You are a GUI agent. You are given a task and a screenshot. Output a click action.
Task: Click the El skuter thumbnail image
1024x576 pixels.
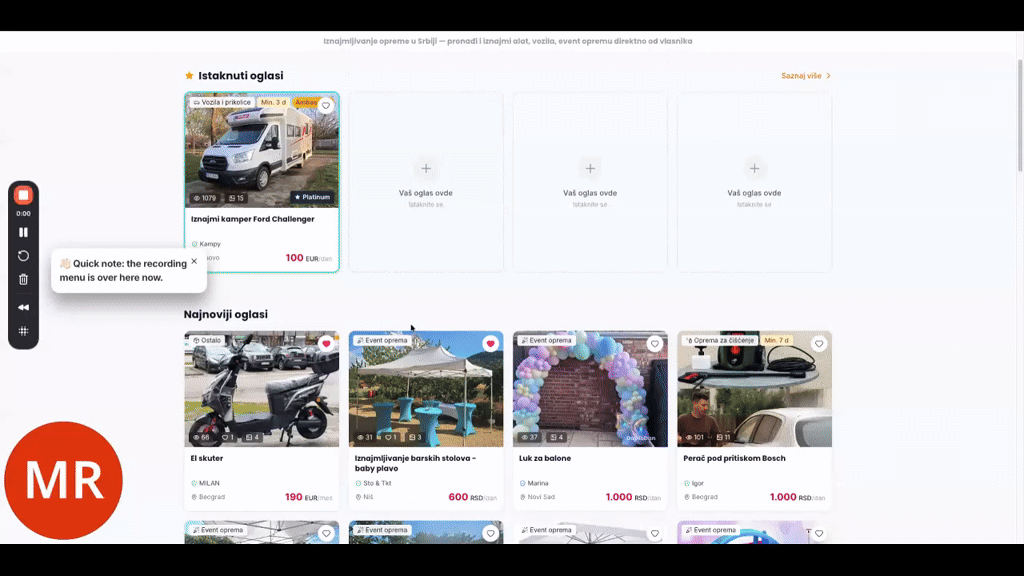click(x=262, y=388)
